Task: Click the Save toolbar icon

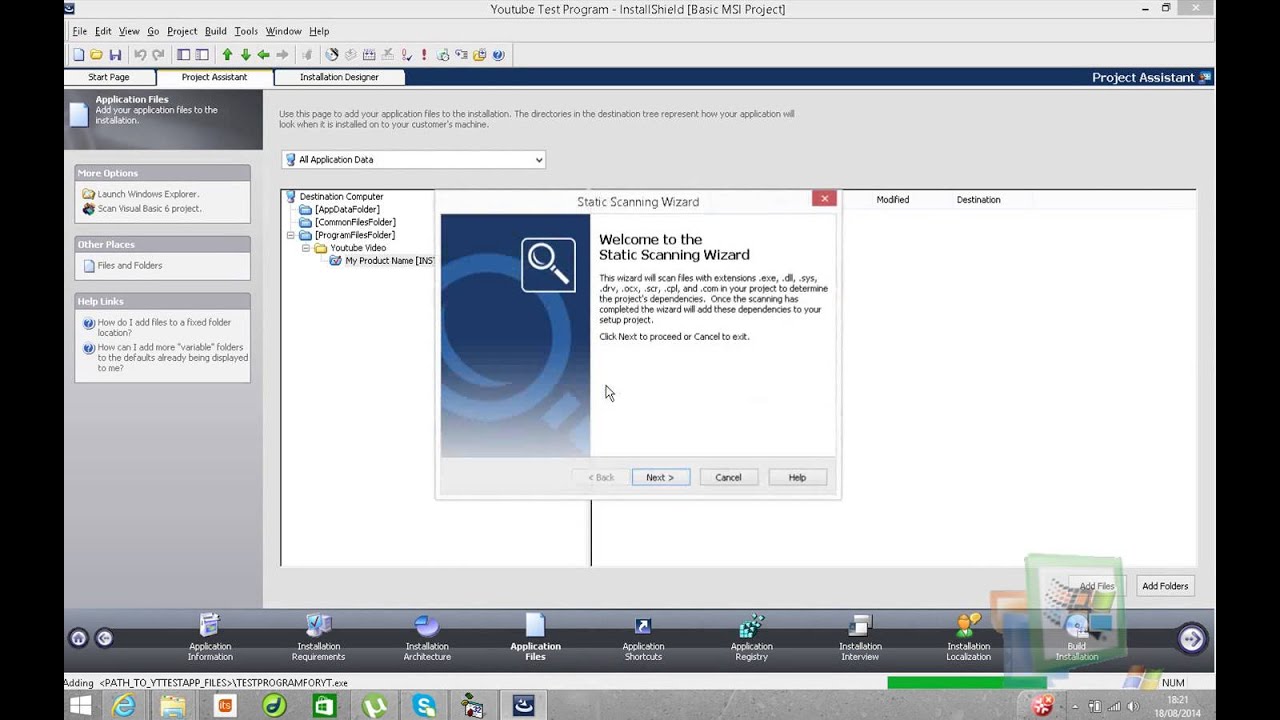Action: click(x=115, y=55)
